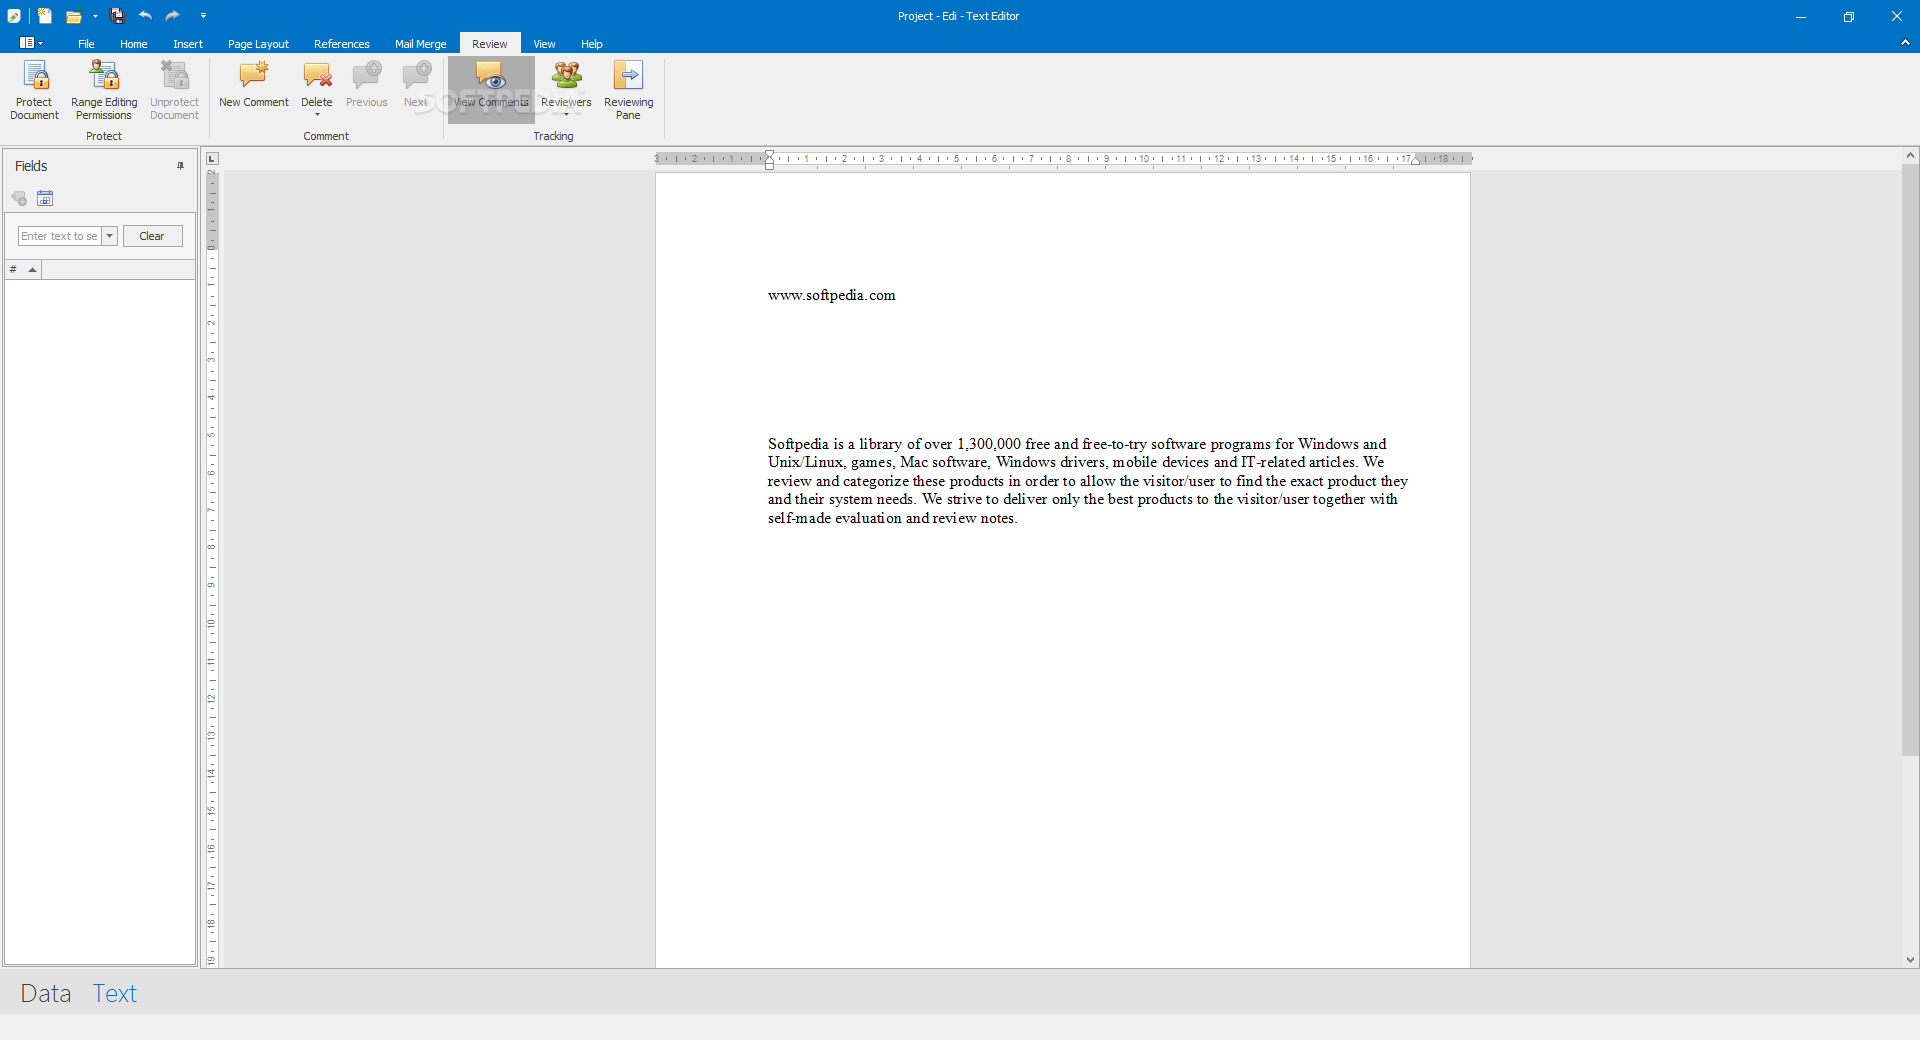This screenshot has width=1920, height=1040.
Task: Open the Help ribbon tab
Action: [592, 44]
